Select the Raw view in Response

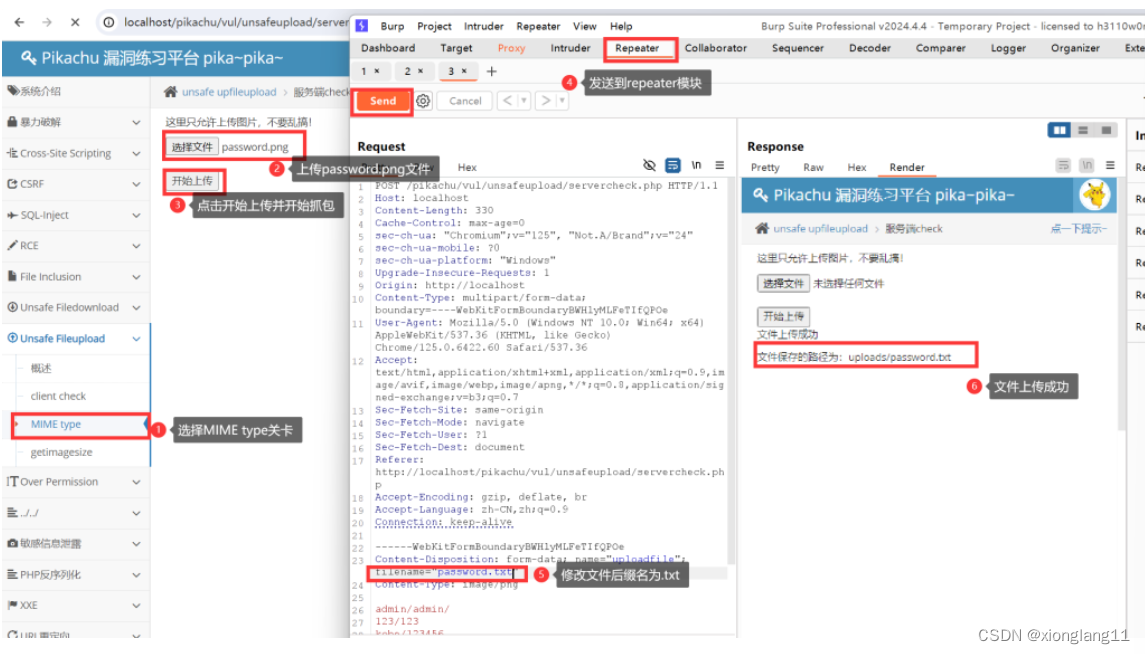pos(813,167)
